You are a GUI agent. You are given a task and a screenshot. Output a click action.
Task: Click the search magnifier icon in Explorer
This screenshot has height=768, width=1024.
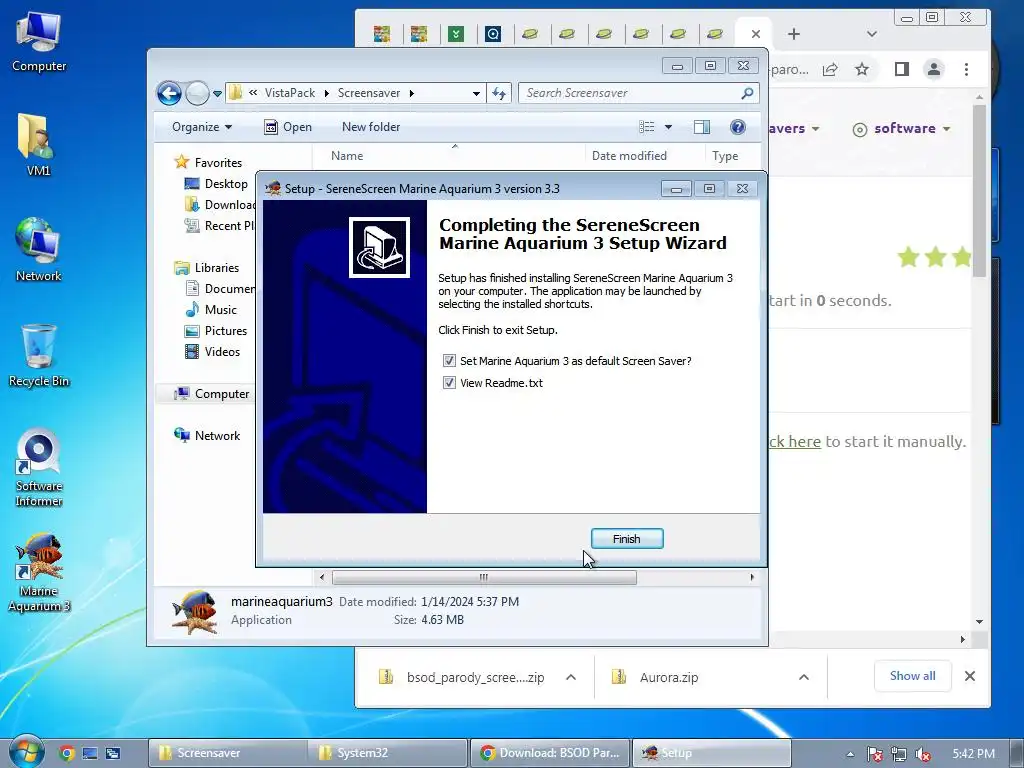(747, 93)
